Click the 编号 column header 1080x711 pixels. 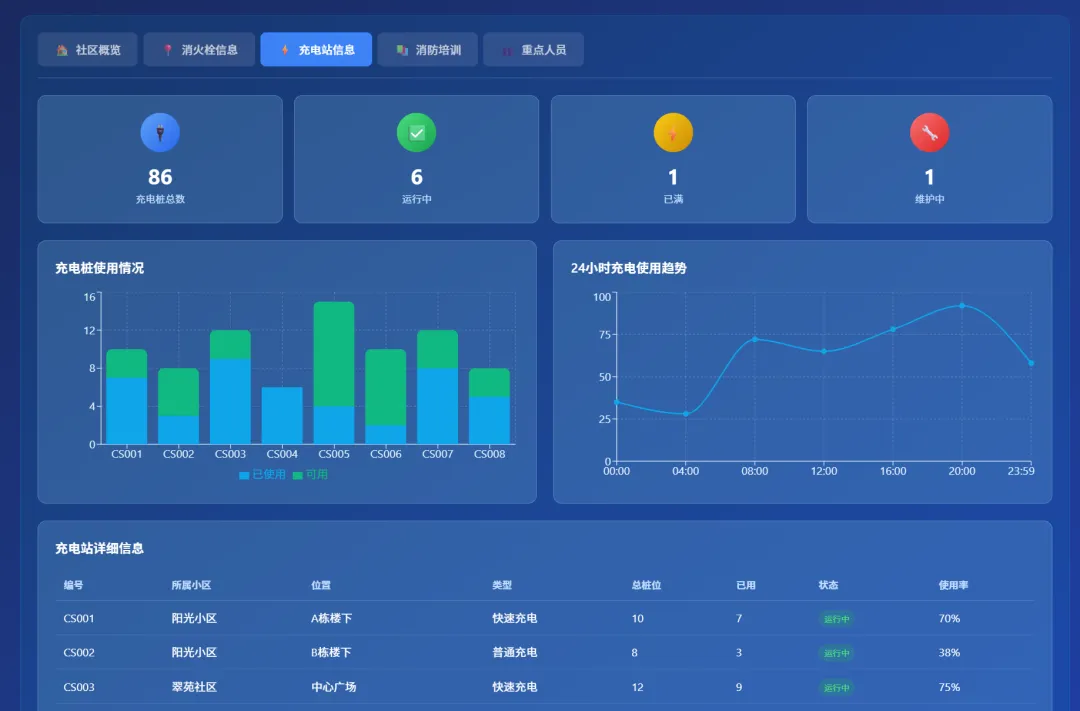point(74,585)
